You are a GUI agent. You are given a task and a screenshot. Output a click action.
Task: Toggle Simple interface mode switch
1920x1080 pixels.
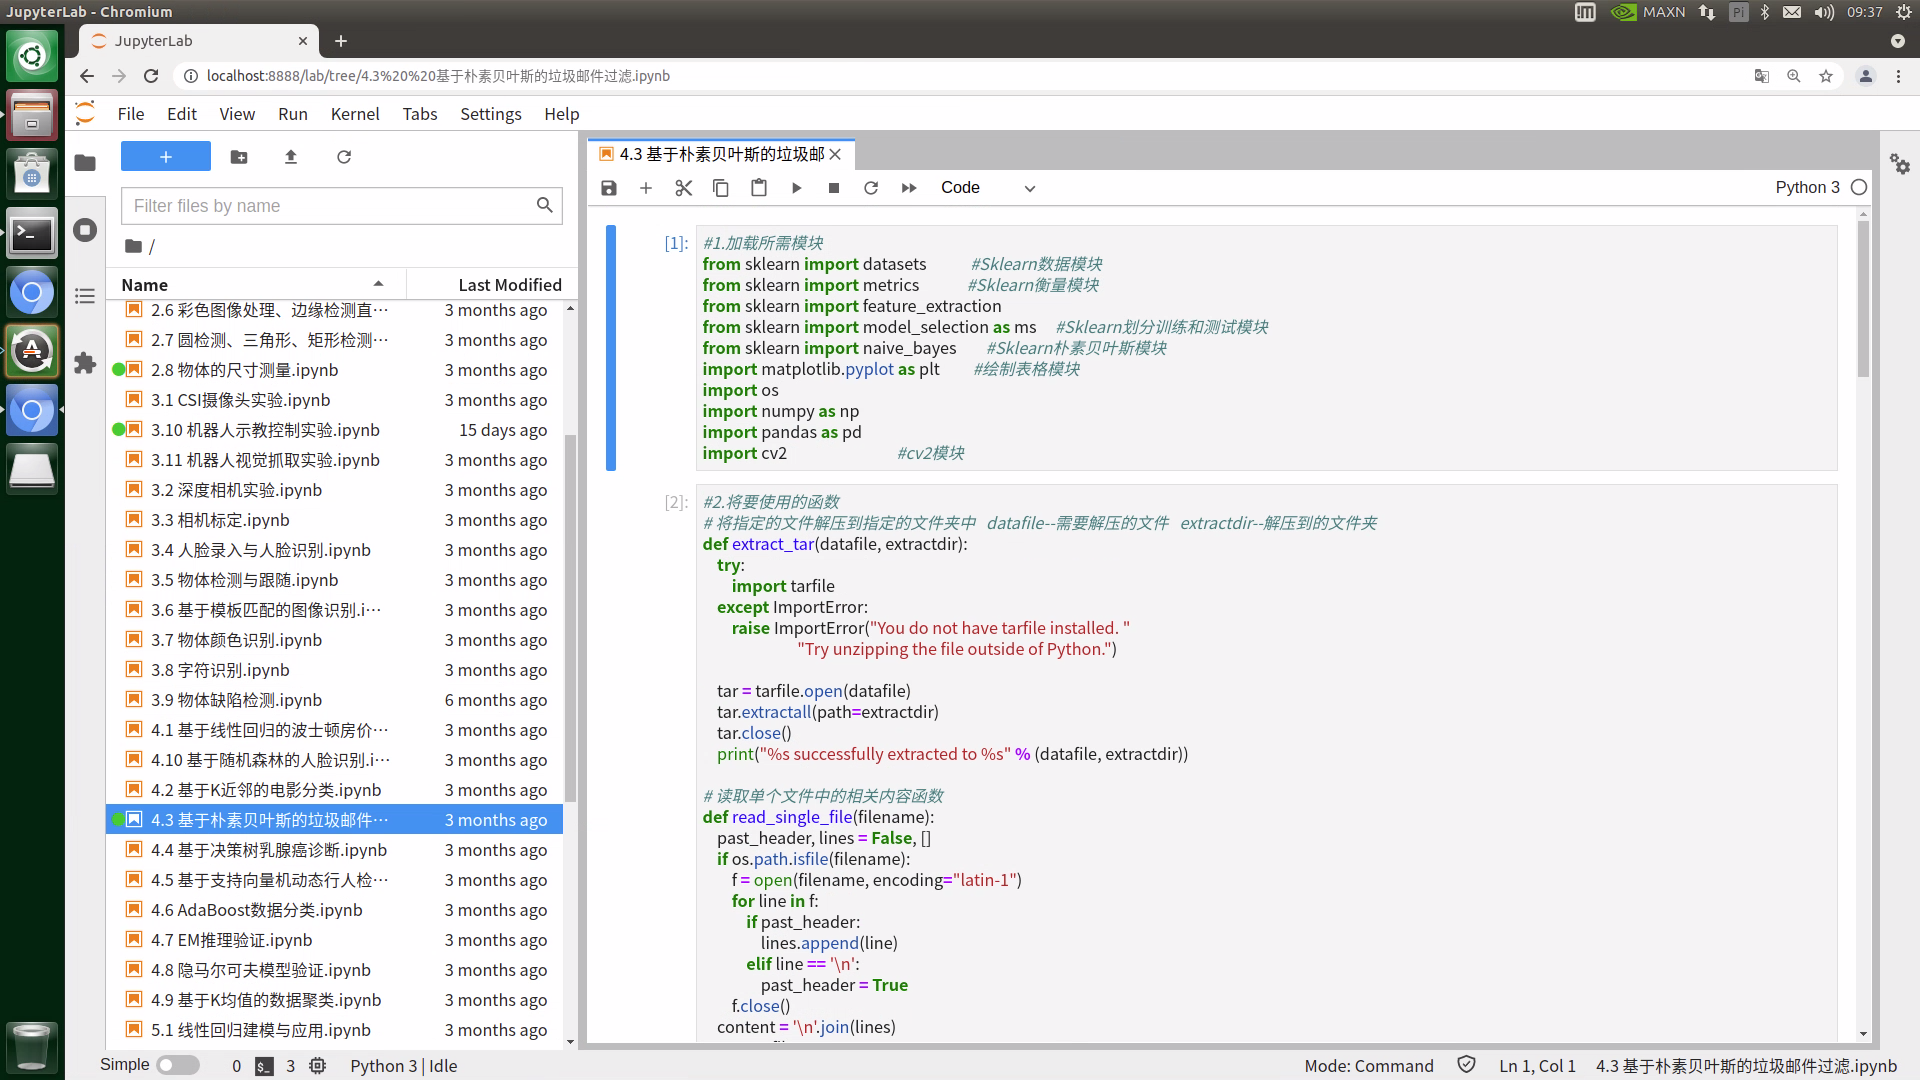tap(178, 1065)
